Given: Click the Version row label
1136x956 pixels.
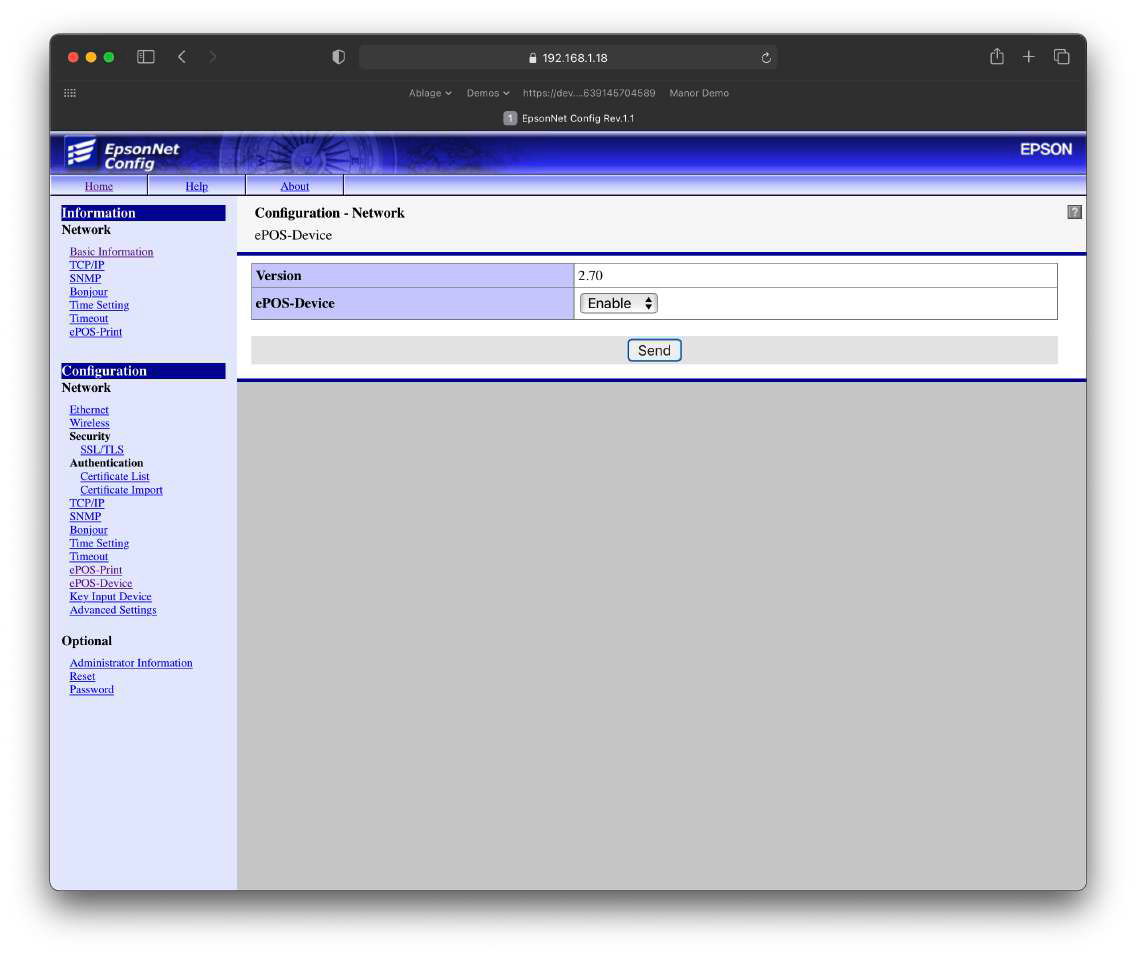Looking at the screenshot, I should click(278, 275).
